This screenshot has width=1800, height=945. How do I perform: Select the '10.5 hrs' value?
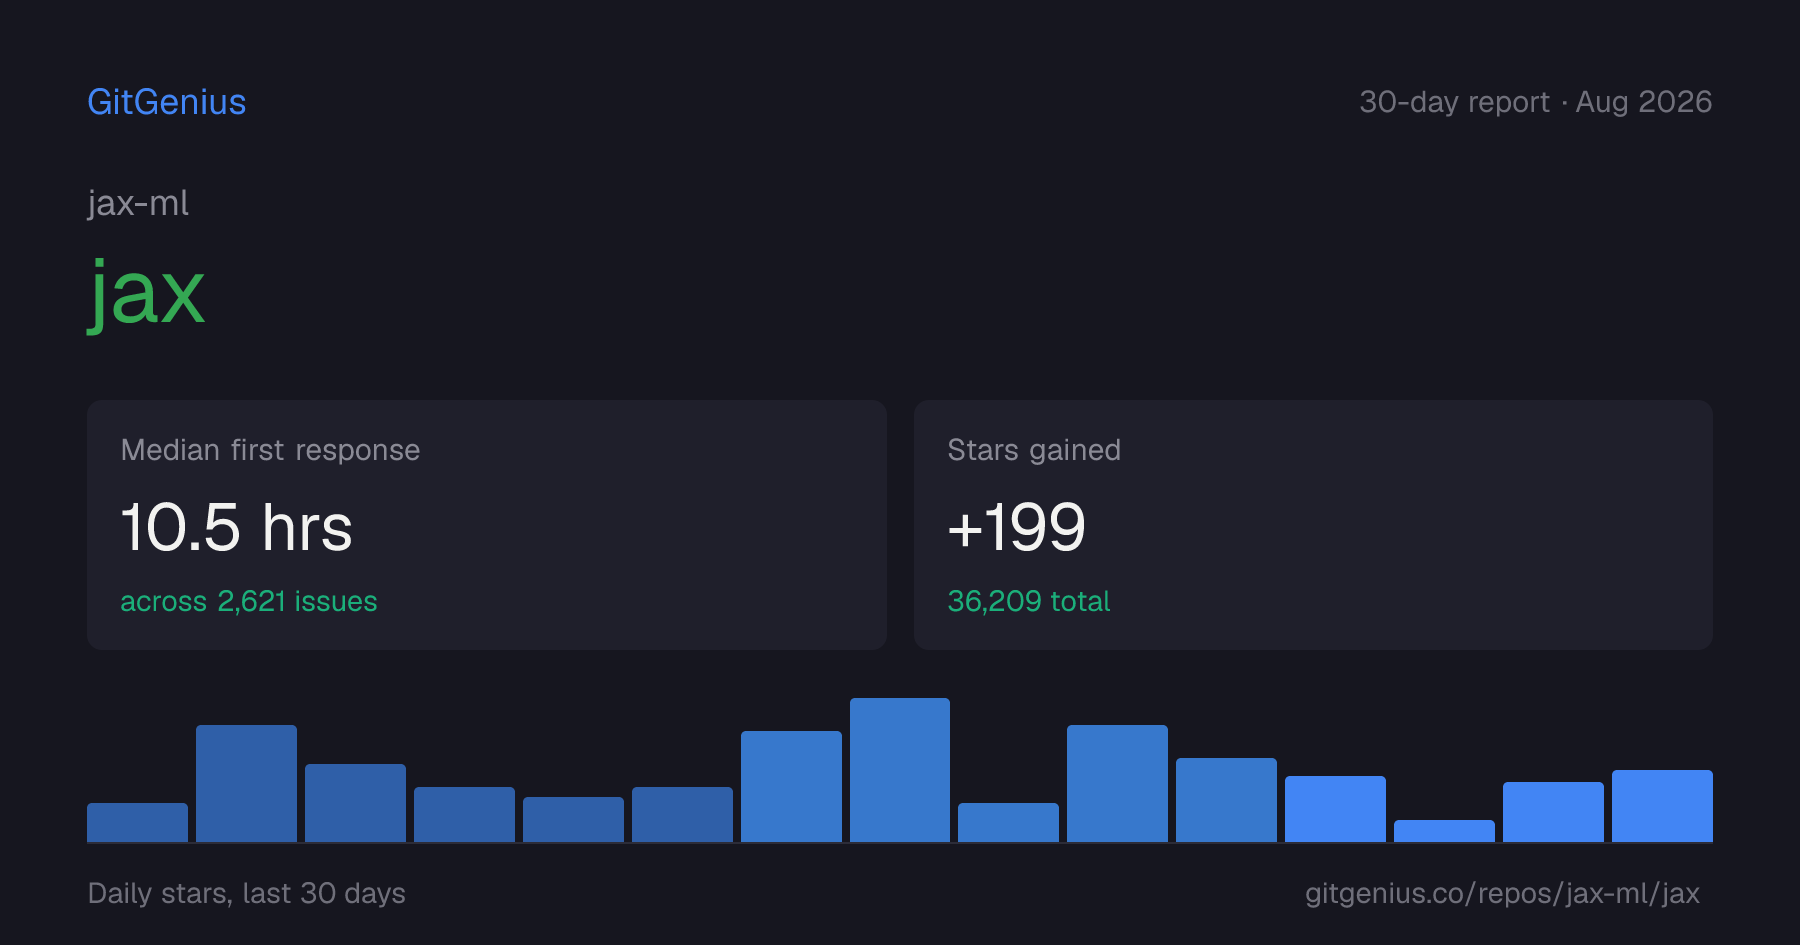(x=237, y=527)
